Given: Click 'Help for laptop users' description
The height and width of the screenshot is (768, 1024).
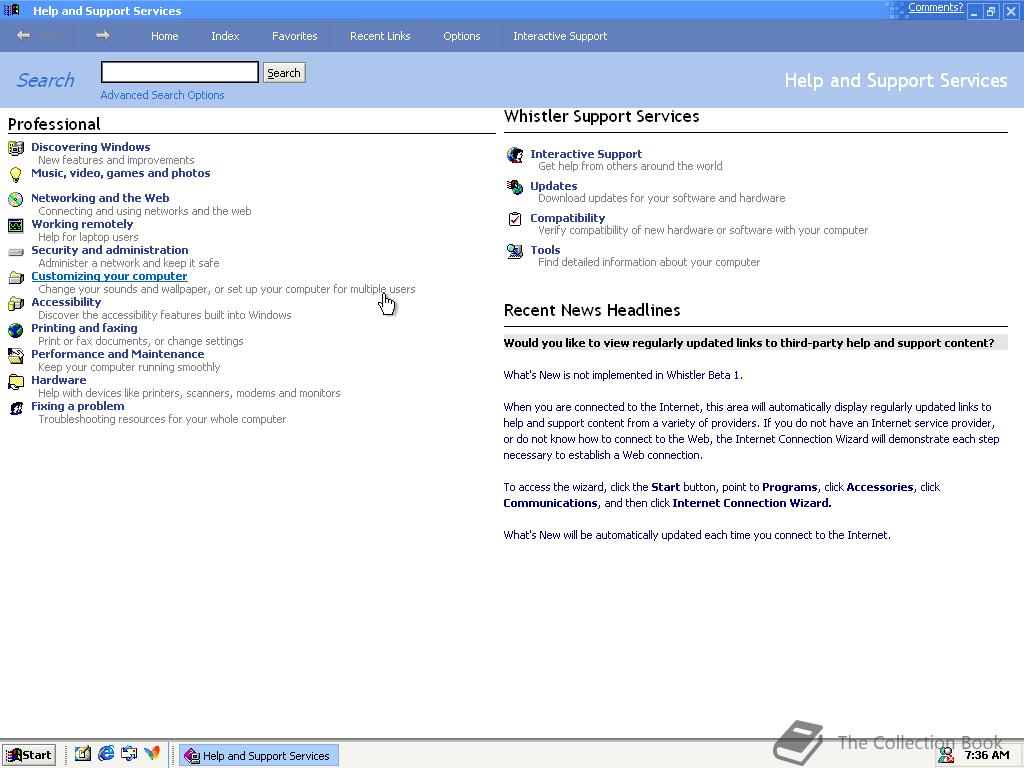Looking at the screenshot, I should [88, 237].
